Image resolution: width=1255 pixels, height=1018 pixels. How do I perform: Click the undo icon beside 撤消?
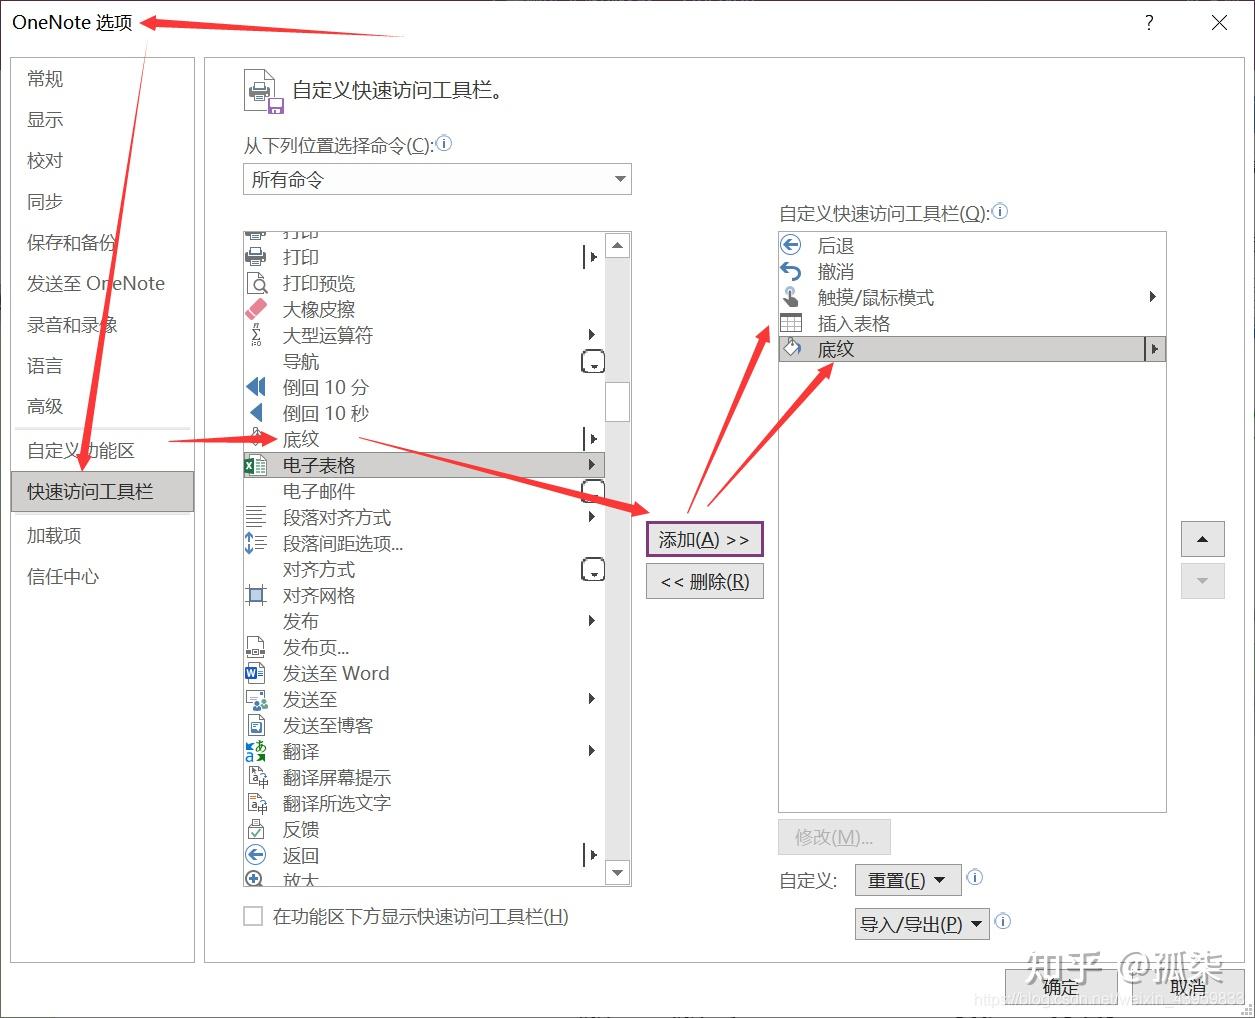(x=791, y=271)
